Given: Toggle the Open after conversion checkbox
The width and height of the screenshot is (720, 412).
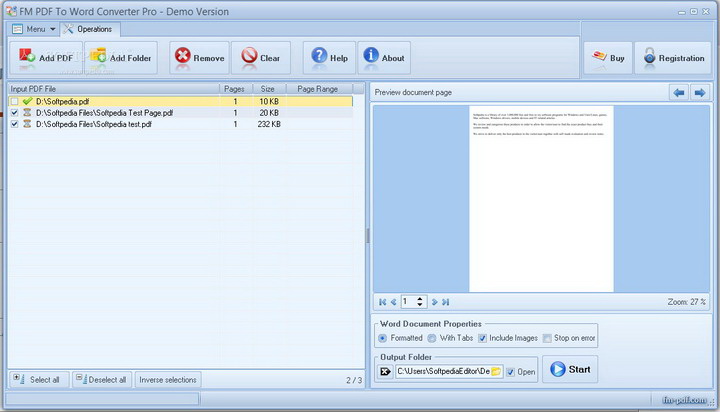Looking at the screenshot, I should click(511, 372).
